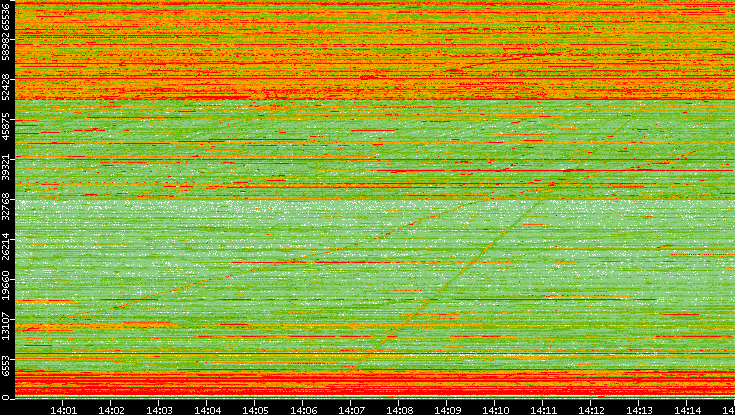This screenshot has width=735, height=415.
Task: Click the 0 value on vertical axis
Action: (x=5, y=398)
